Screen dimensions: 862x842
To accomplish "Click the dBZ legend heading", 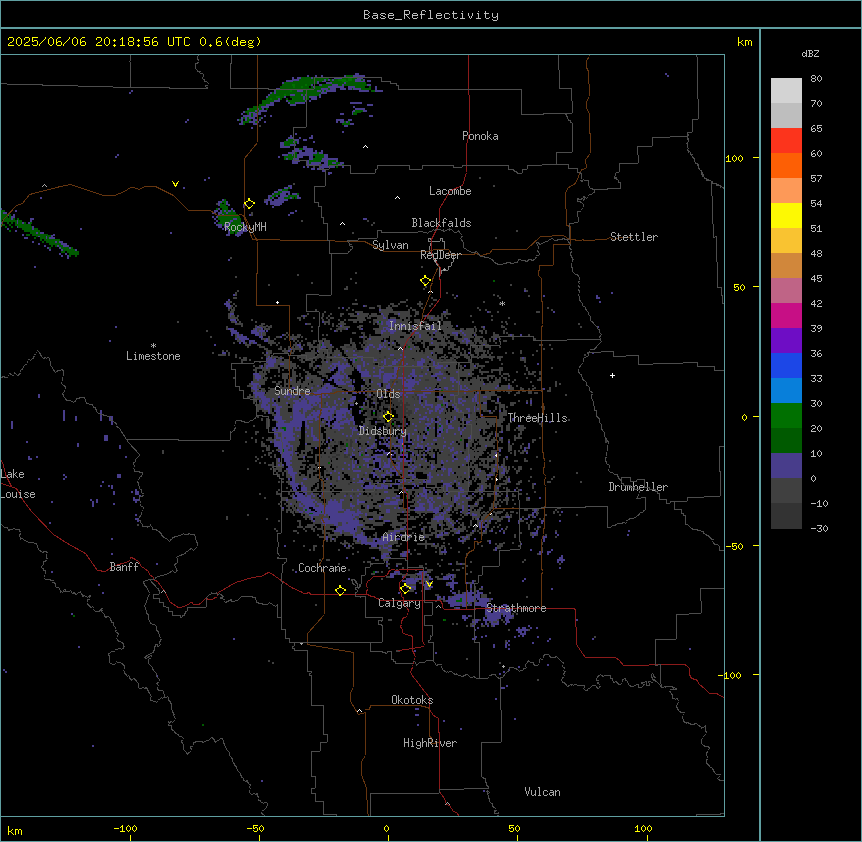I will [x=810, y=53].
